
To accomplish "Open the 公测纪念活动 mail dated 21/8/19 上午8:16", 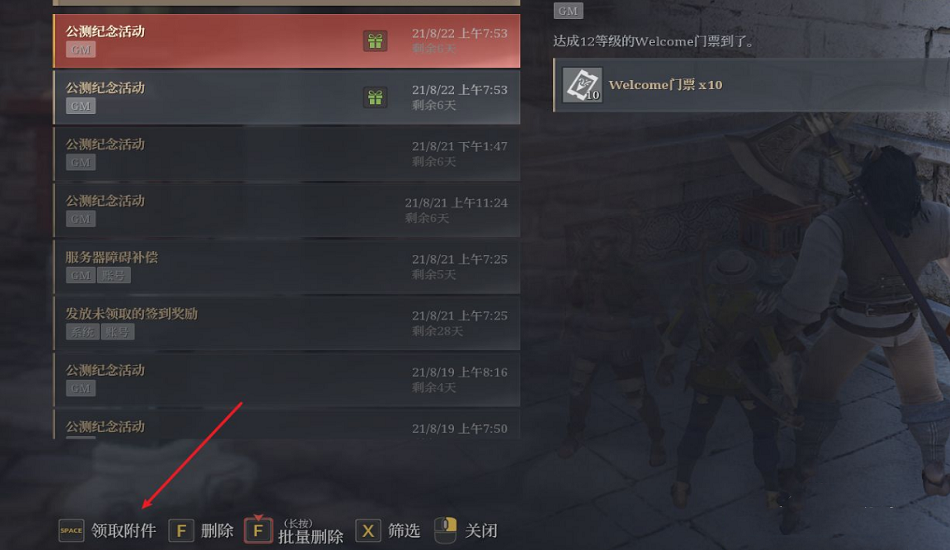I will click(287, 379).
